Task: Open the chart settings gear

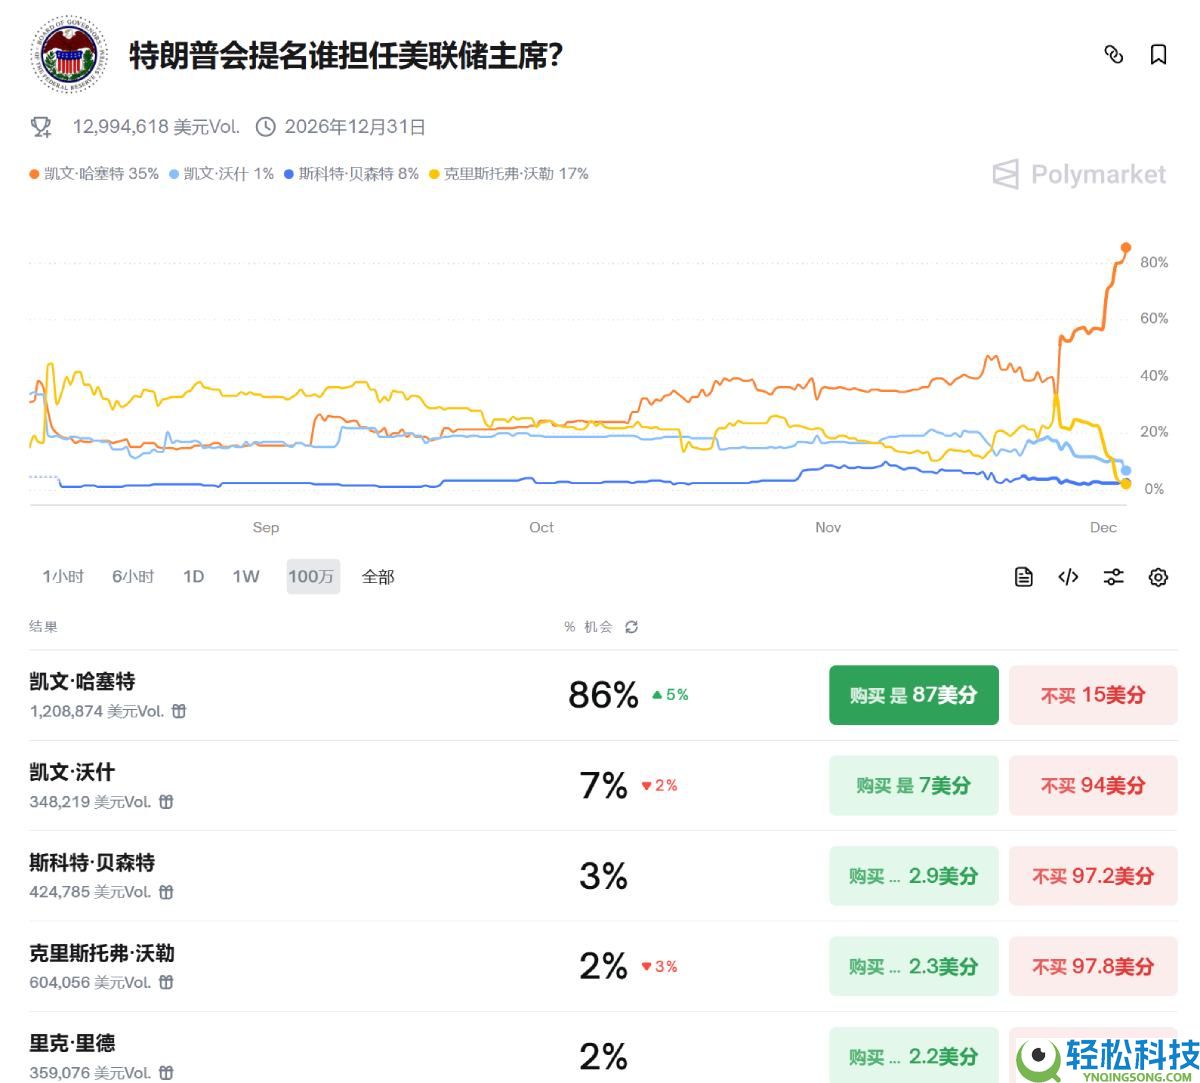Action: (1157, 577)
